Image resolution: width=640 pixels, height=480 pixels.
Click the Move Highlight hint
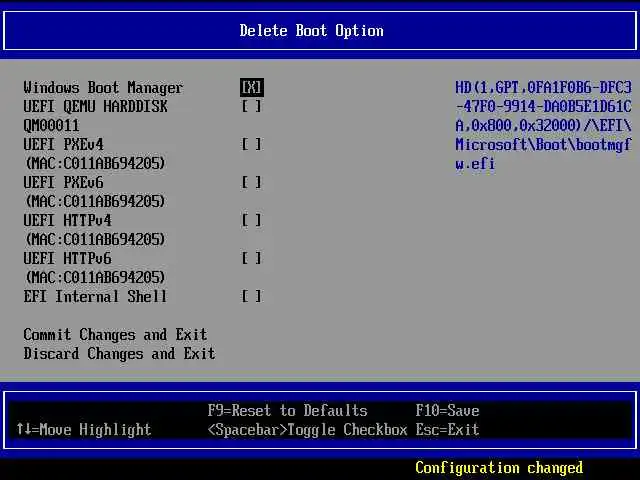pos(84,429)
